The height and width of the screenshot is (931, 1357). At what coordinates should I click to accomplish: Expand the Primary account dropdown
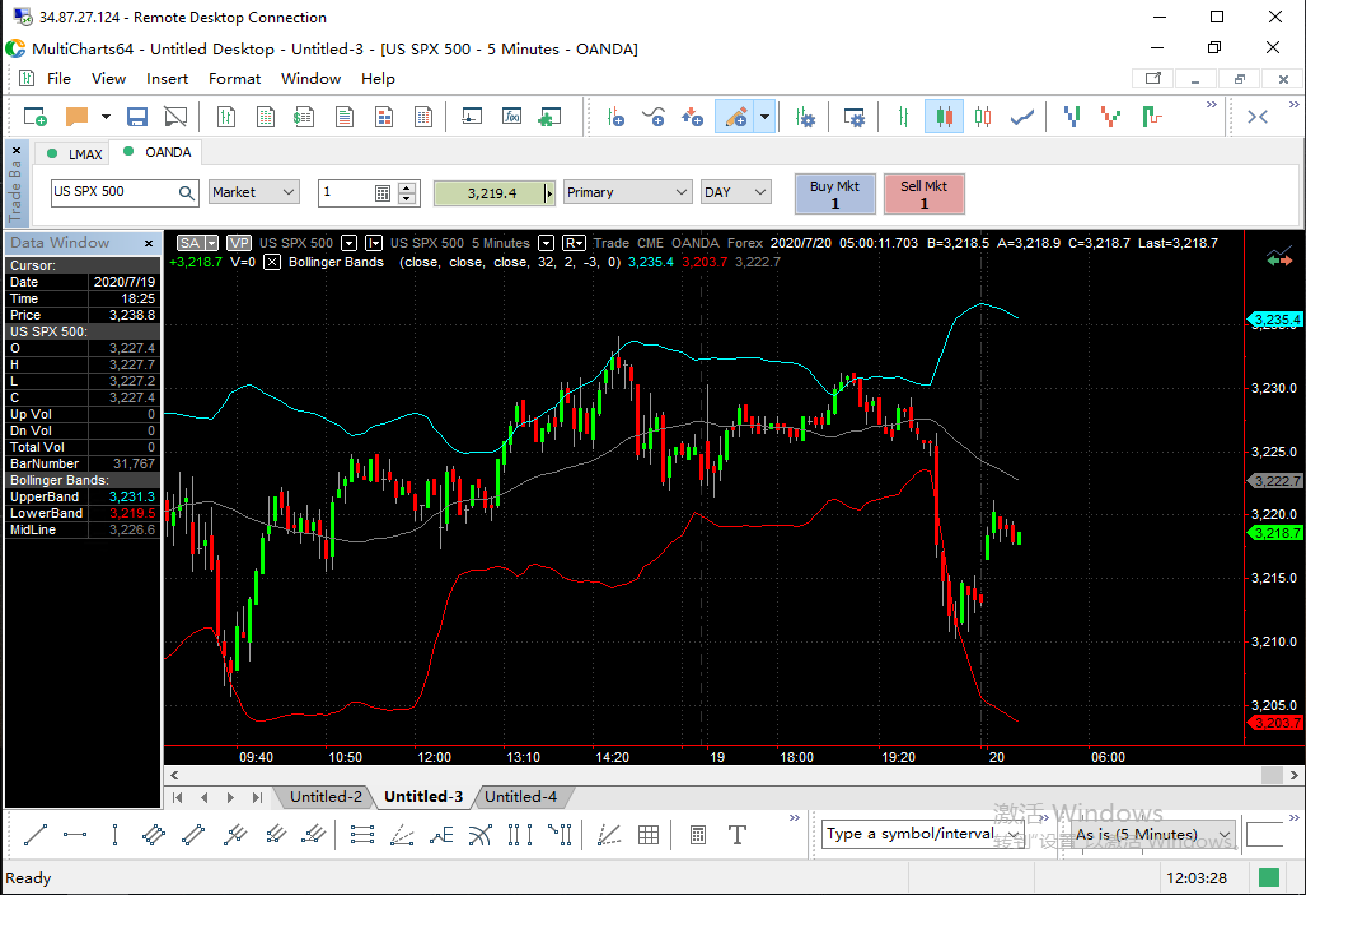627,192
